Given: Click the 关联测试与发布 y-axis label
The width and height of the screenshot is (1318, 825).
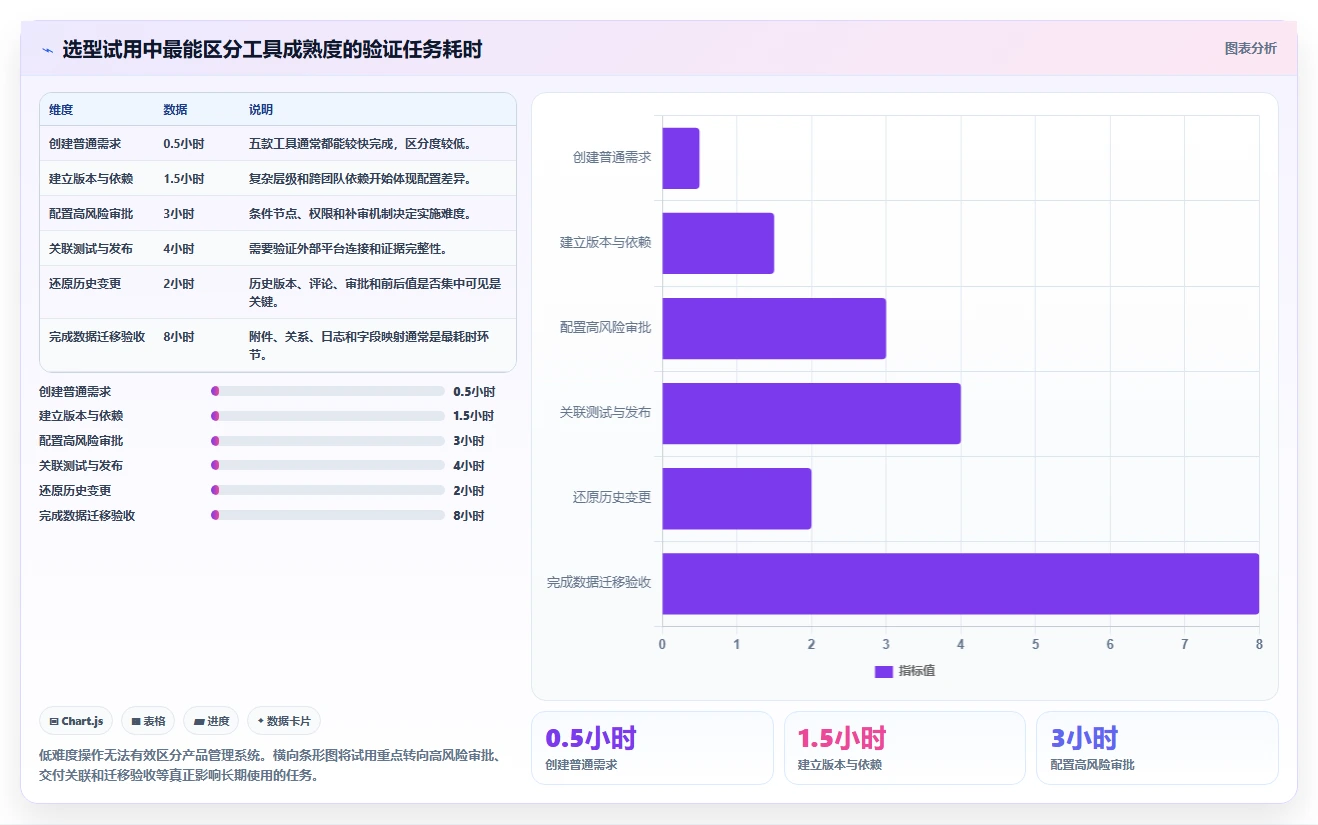Looking at the screenshot, I should tap(605, 412).
